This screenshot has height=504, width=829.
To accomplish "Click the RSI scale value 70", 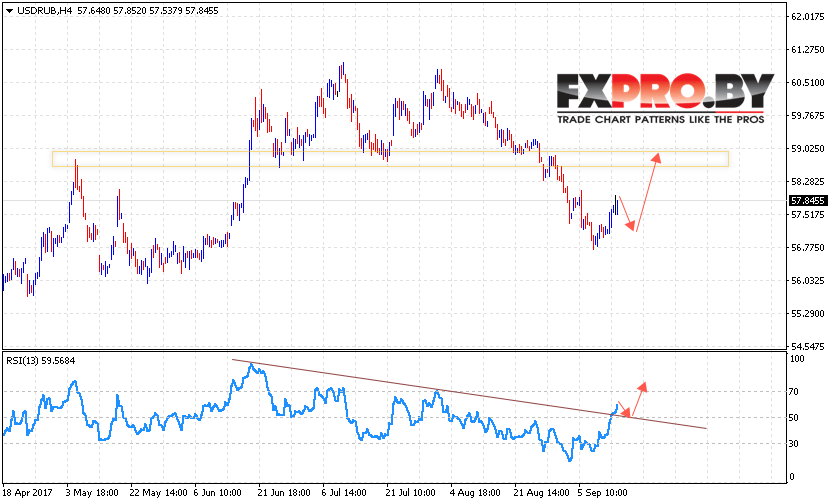I will [x=794, y=392].
